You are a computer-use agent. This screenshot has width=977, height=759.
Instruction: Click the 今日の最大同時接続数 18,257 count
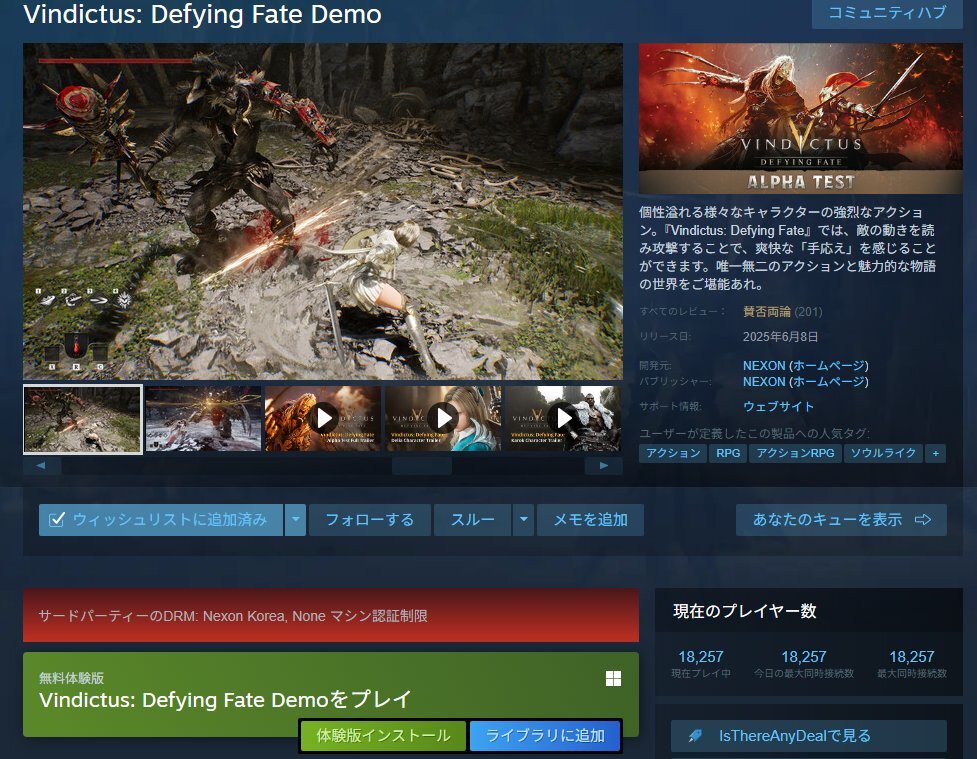[x=804, y=657]
